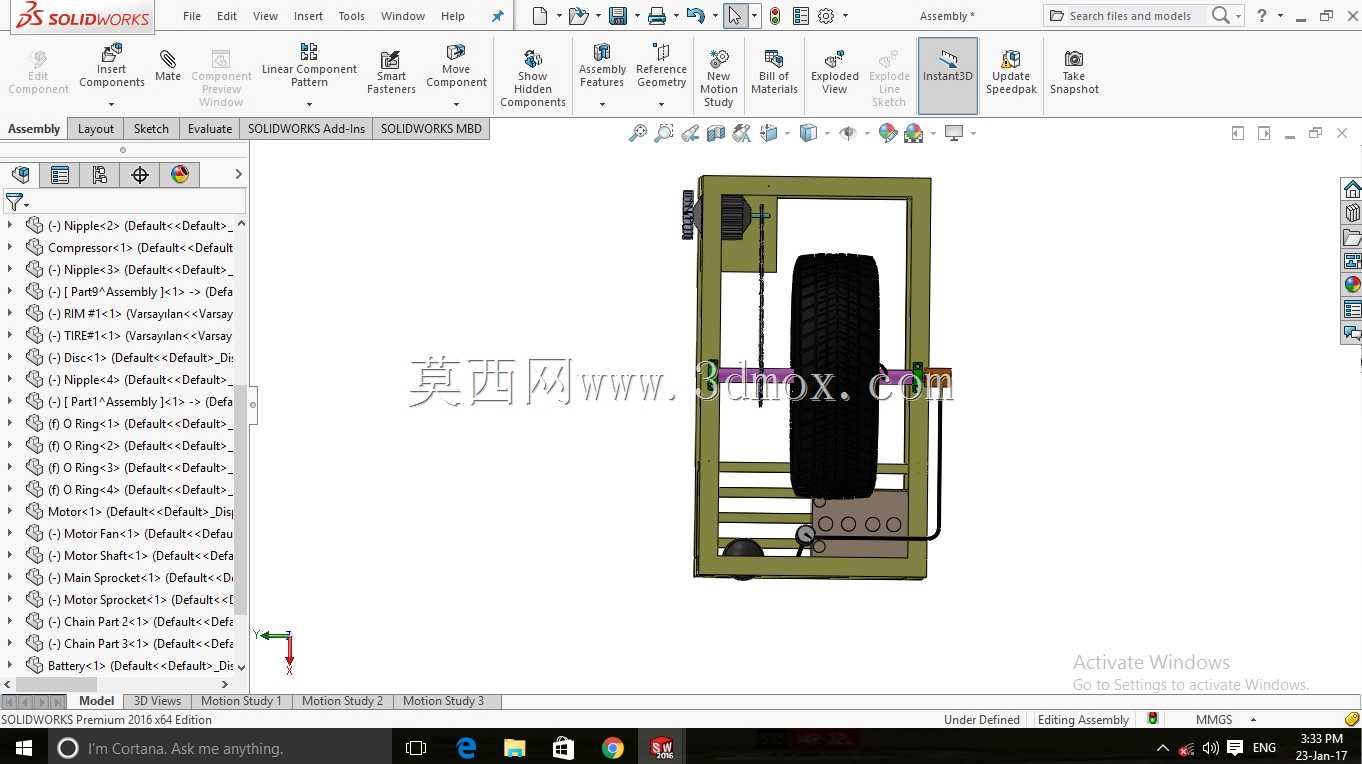The width and height of the screenshot is (1362, 764).
Task: Open Bill of Materials
Action: [774, 72]
